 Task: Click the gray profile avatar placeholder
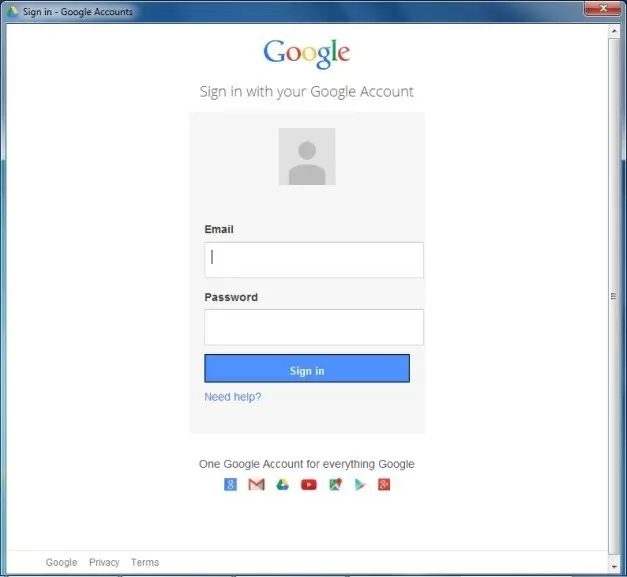307,157
